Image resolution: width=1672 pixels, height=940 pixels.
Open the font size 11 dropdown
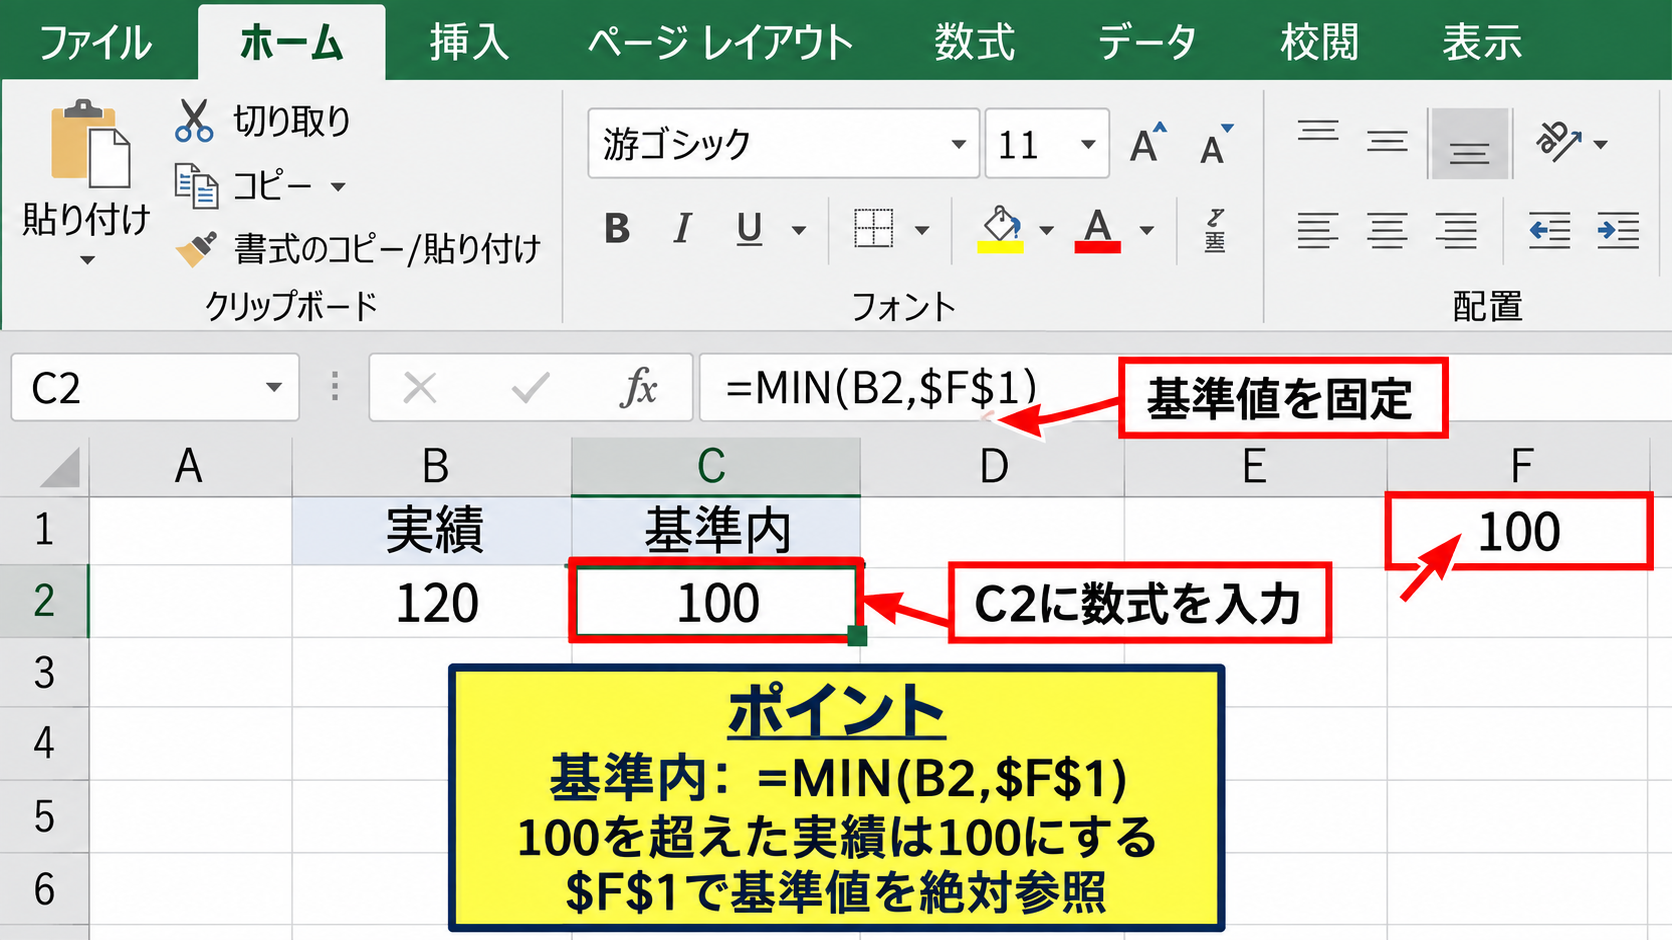[x=1088, y=144]
